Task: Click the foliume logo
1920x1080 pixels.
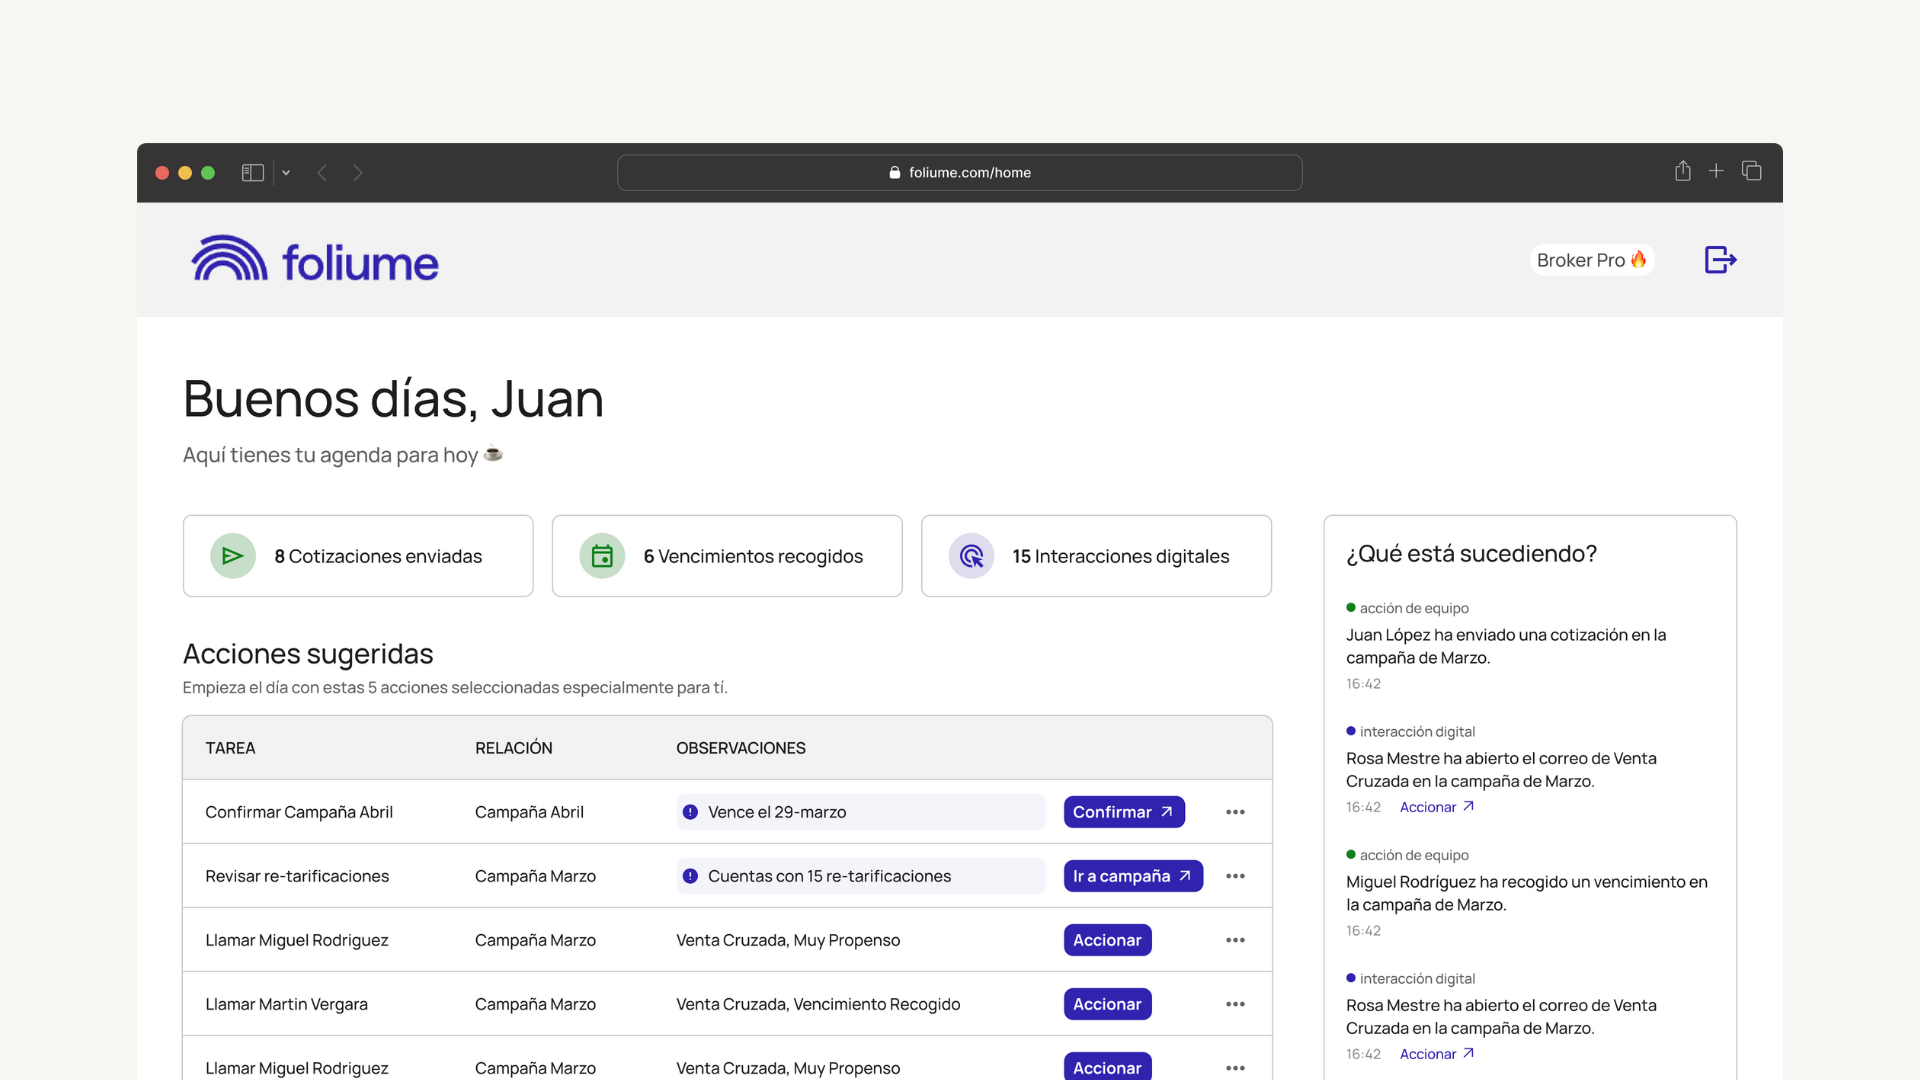Action: tap(315, 260)
